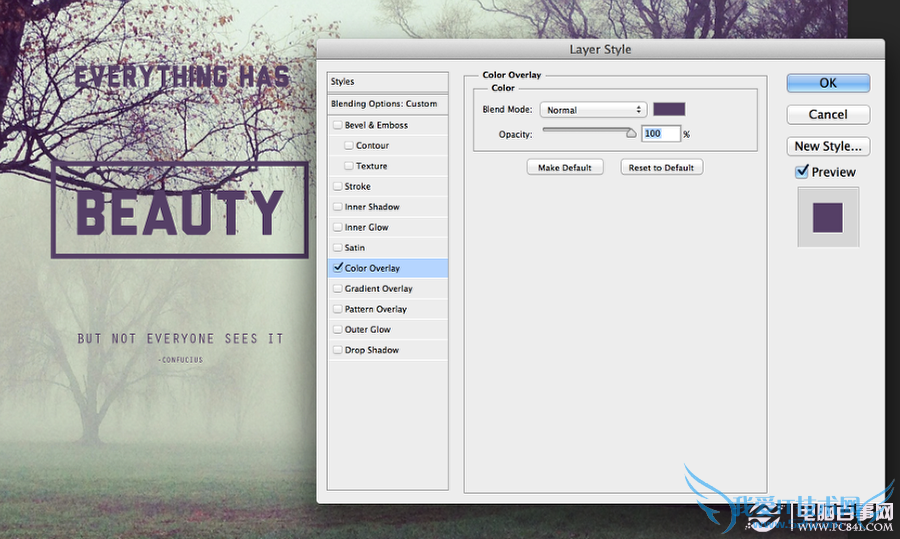Image resolution: width=900 pixels, height=539 pixels.
Task: Click the Cancel button
Action: point(828,114)
